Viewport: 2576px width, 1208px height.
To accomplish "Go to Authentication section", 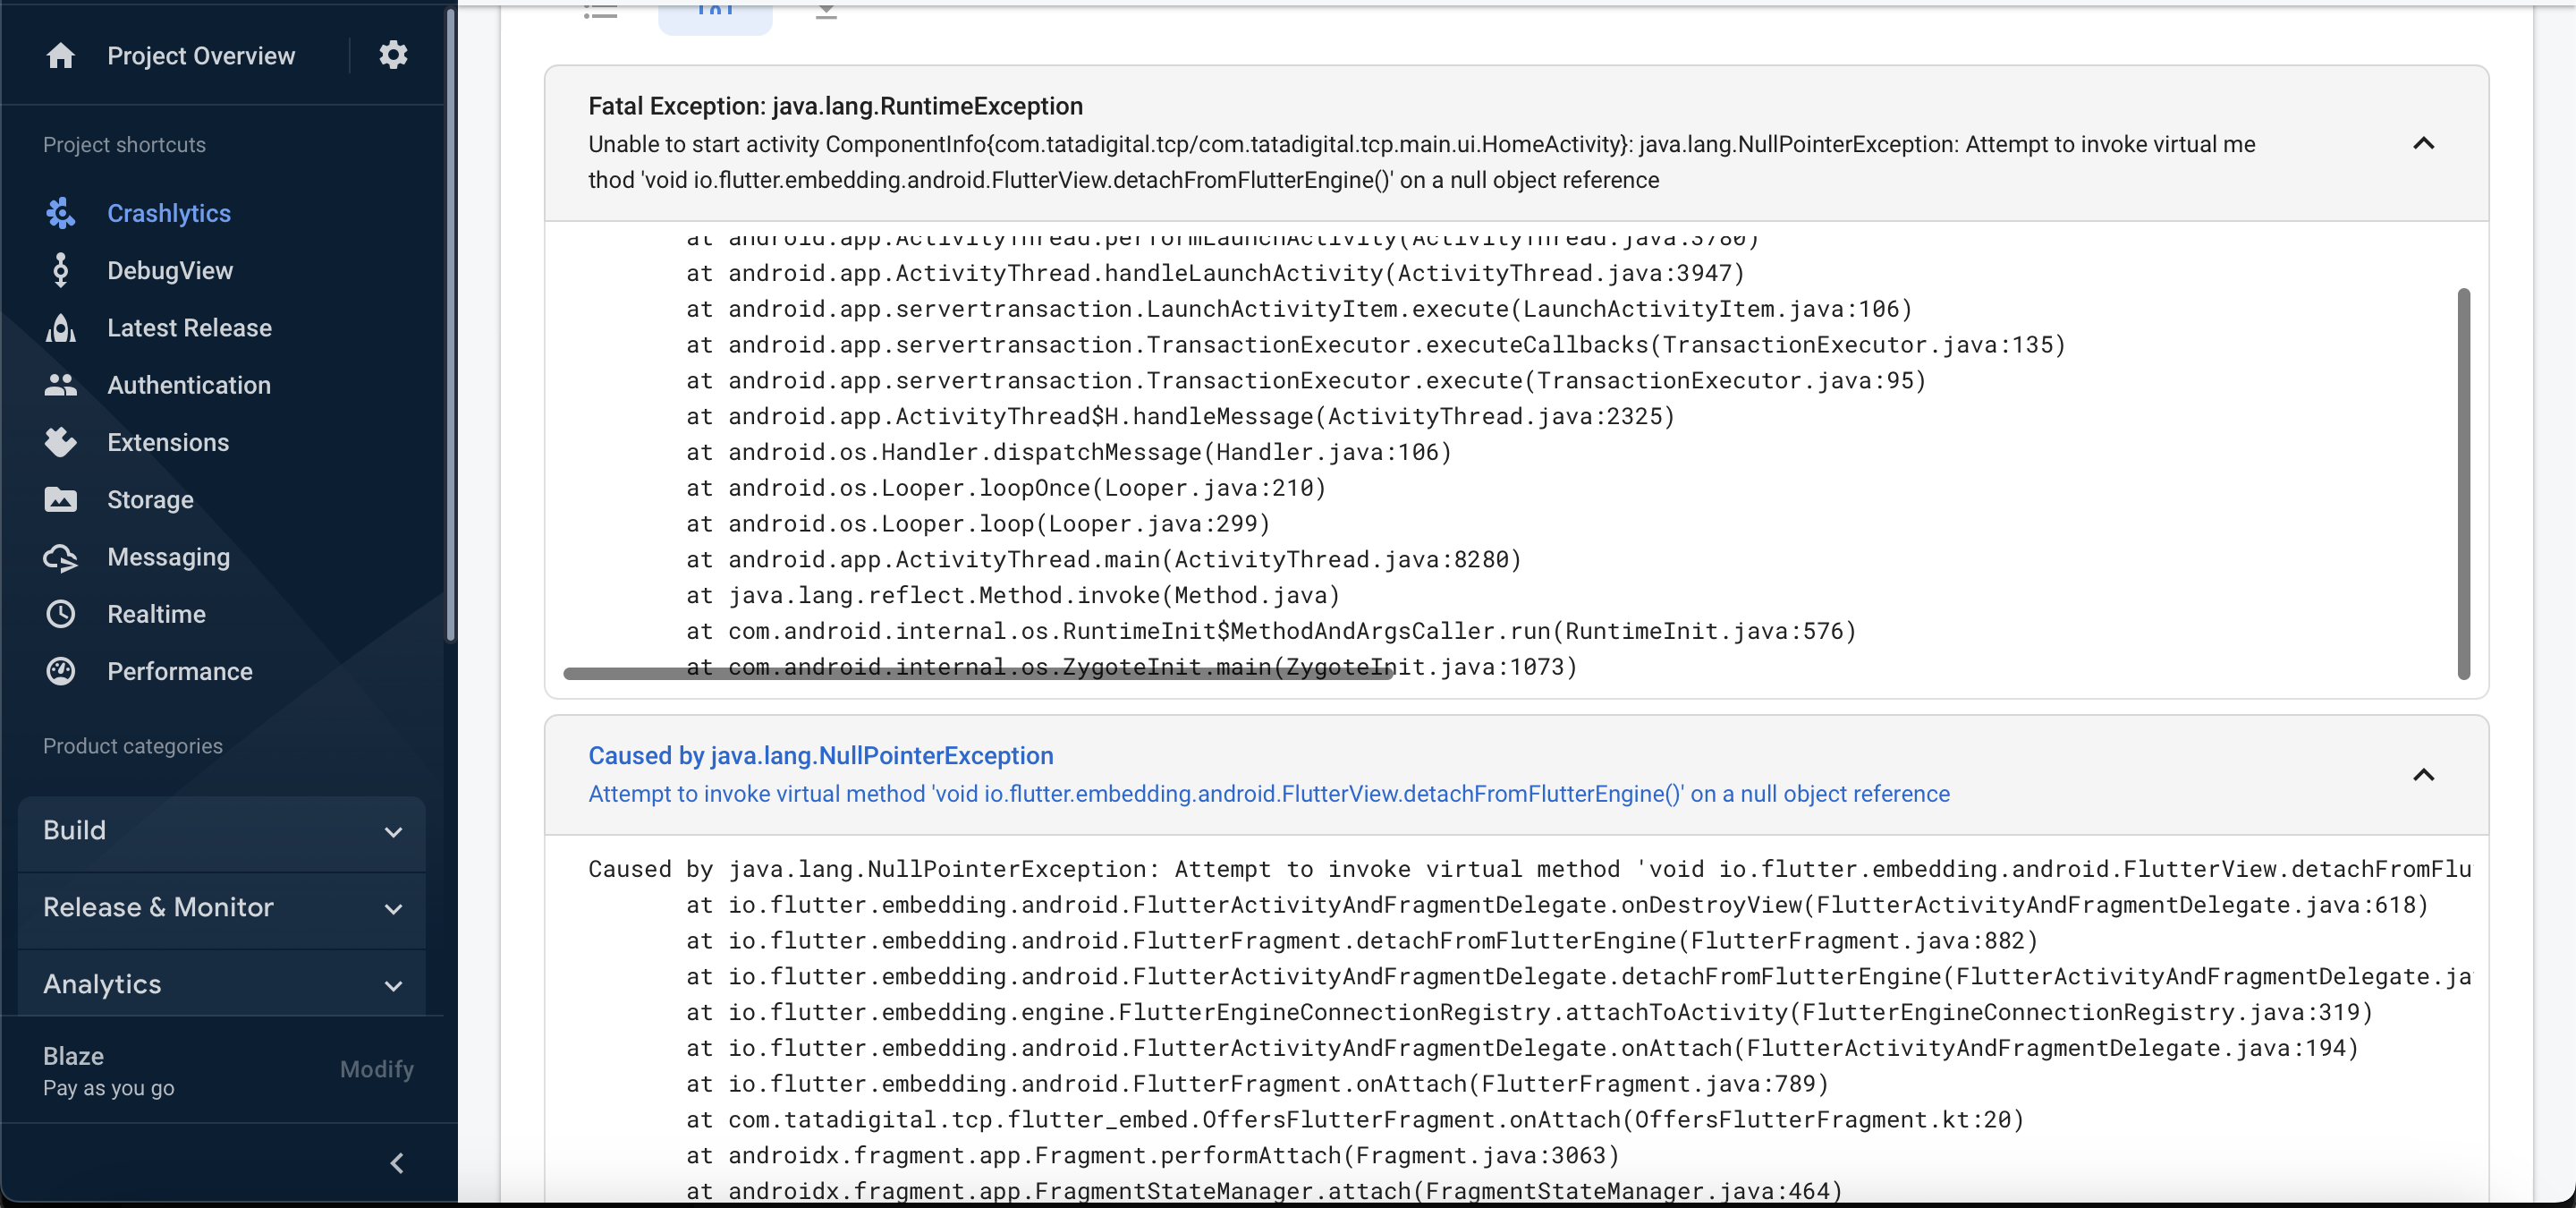I will [x=189, y=385].
